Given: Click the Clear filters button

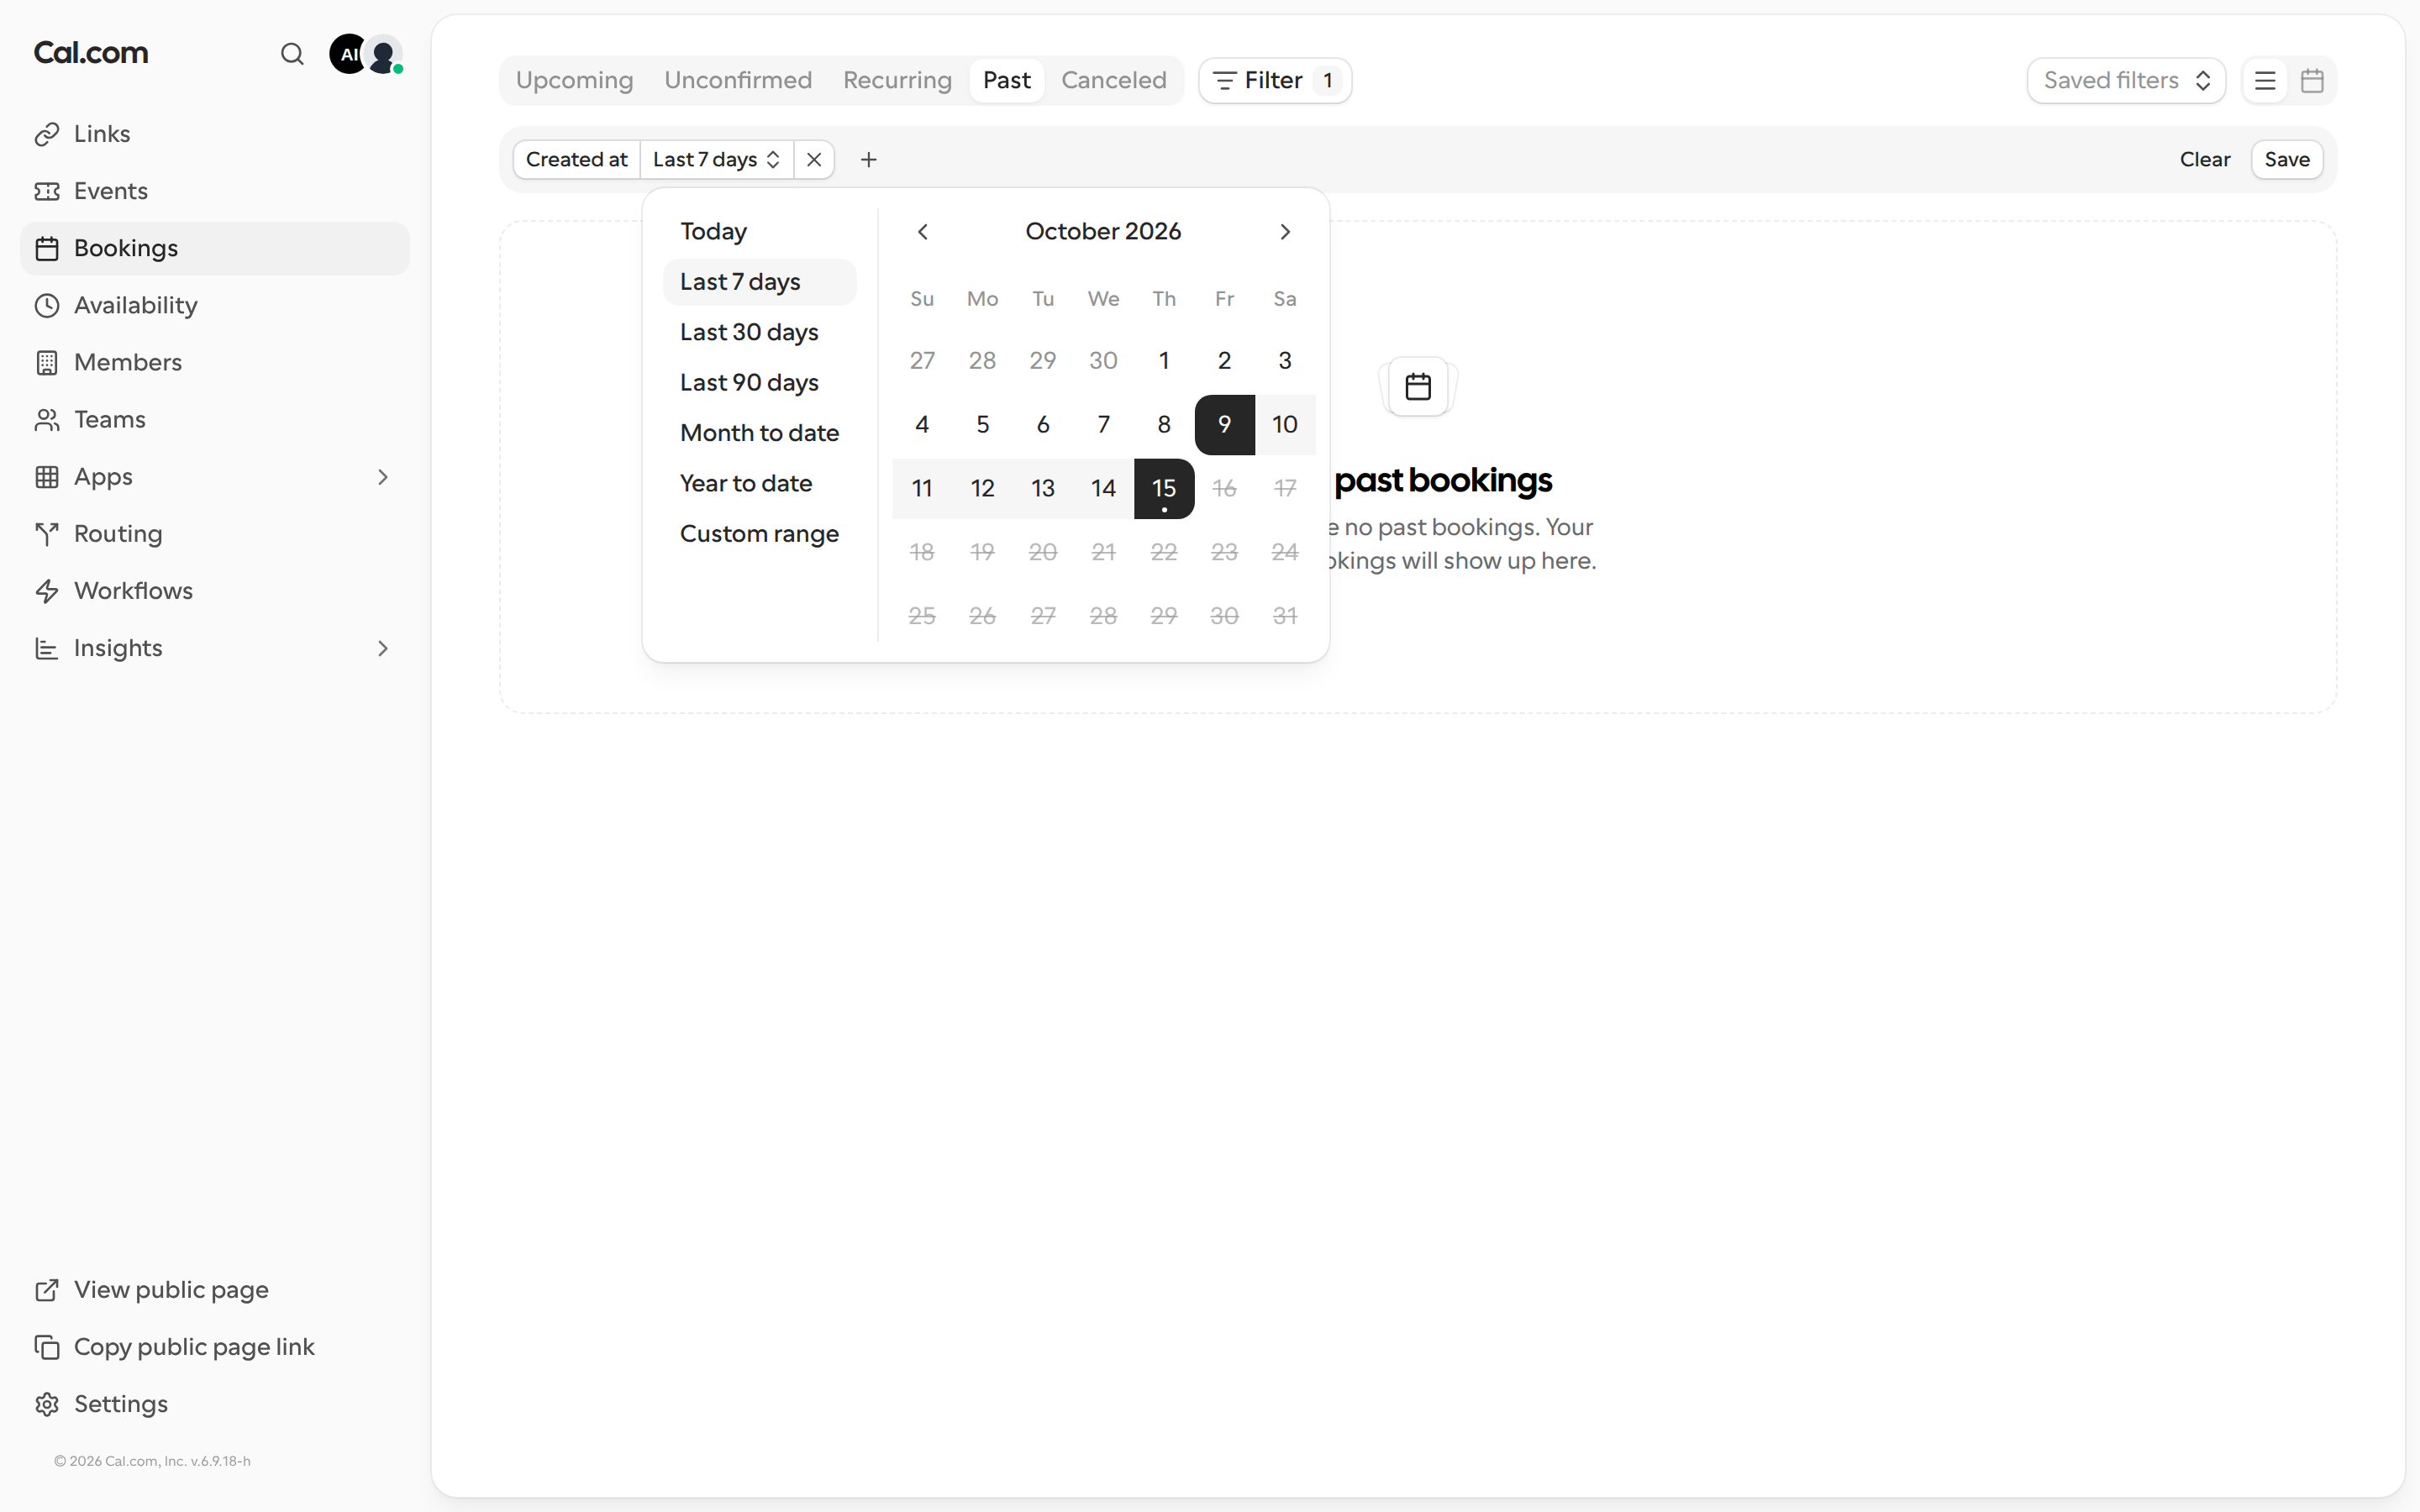Looking at the screenshot, I should [2204, 160].
